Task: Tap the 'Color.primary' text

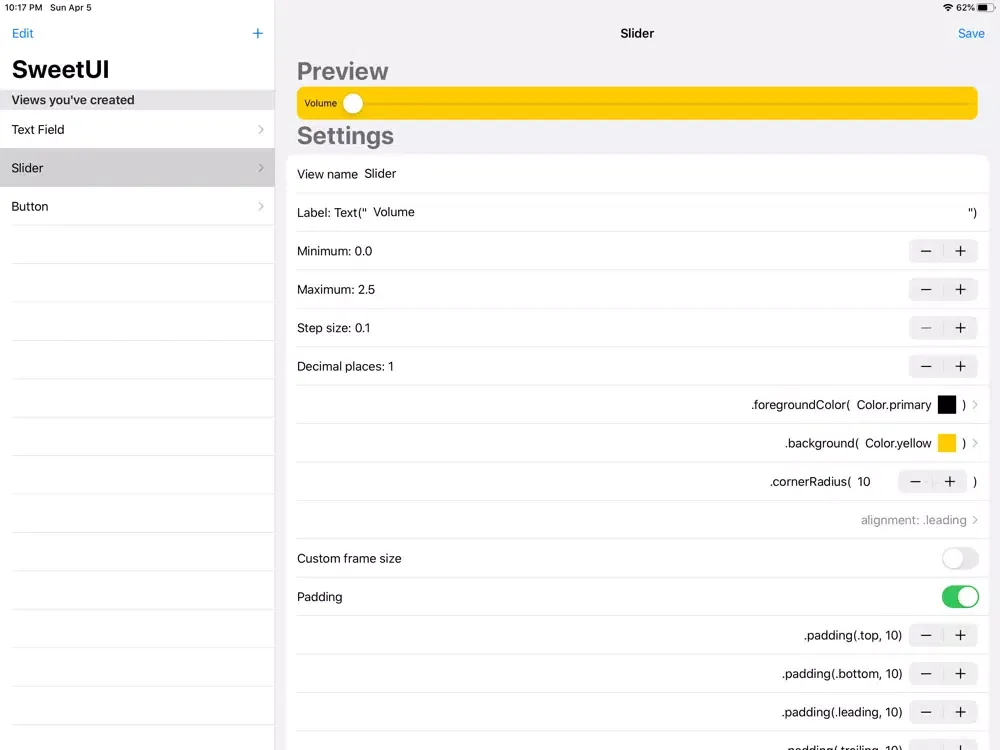Action: [893, 405]
